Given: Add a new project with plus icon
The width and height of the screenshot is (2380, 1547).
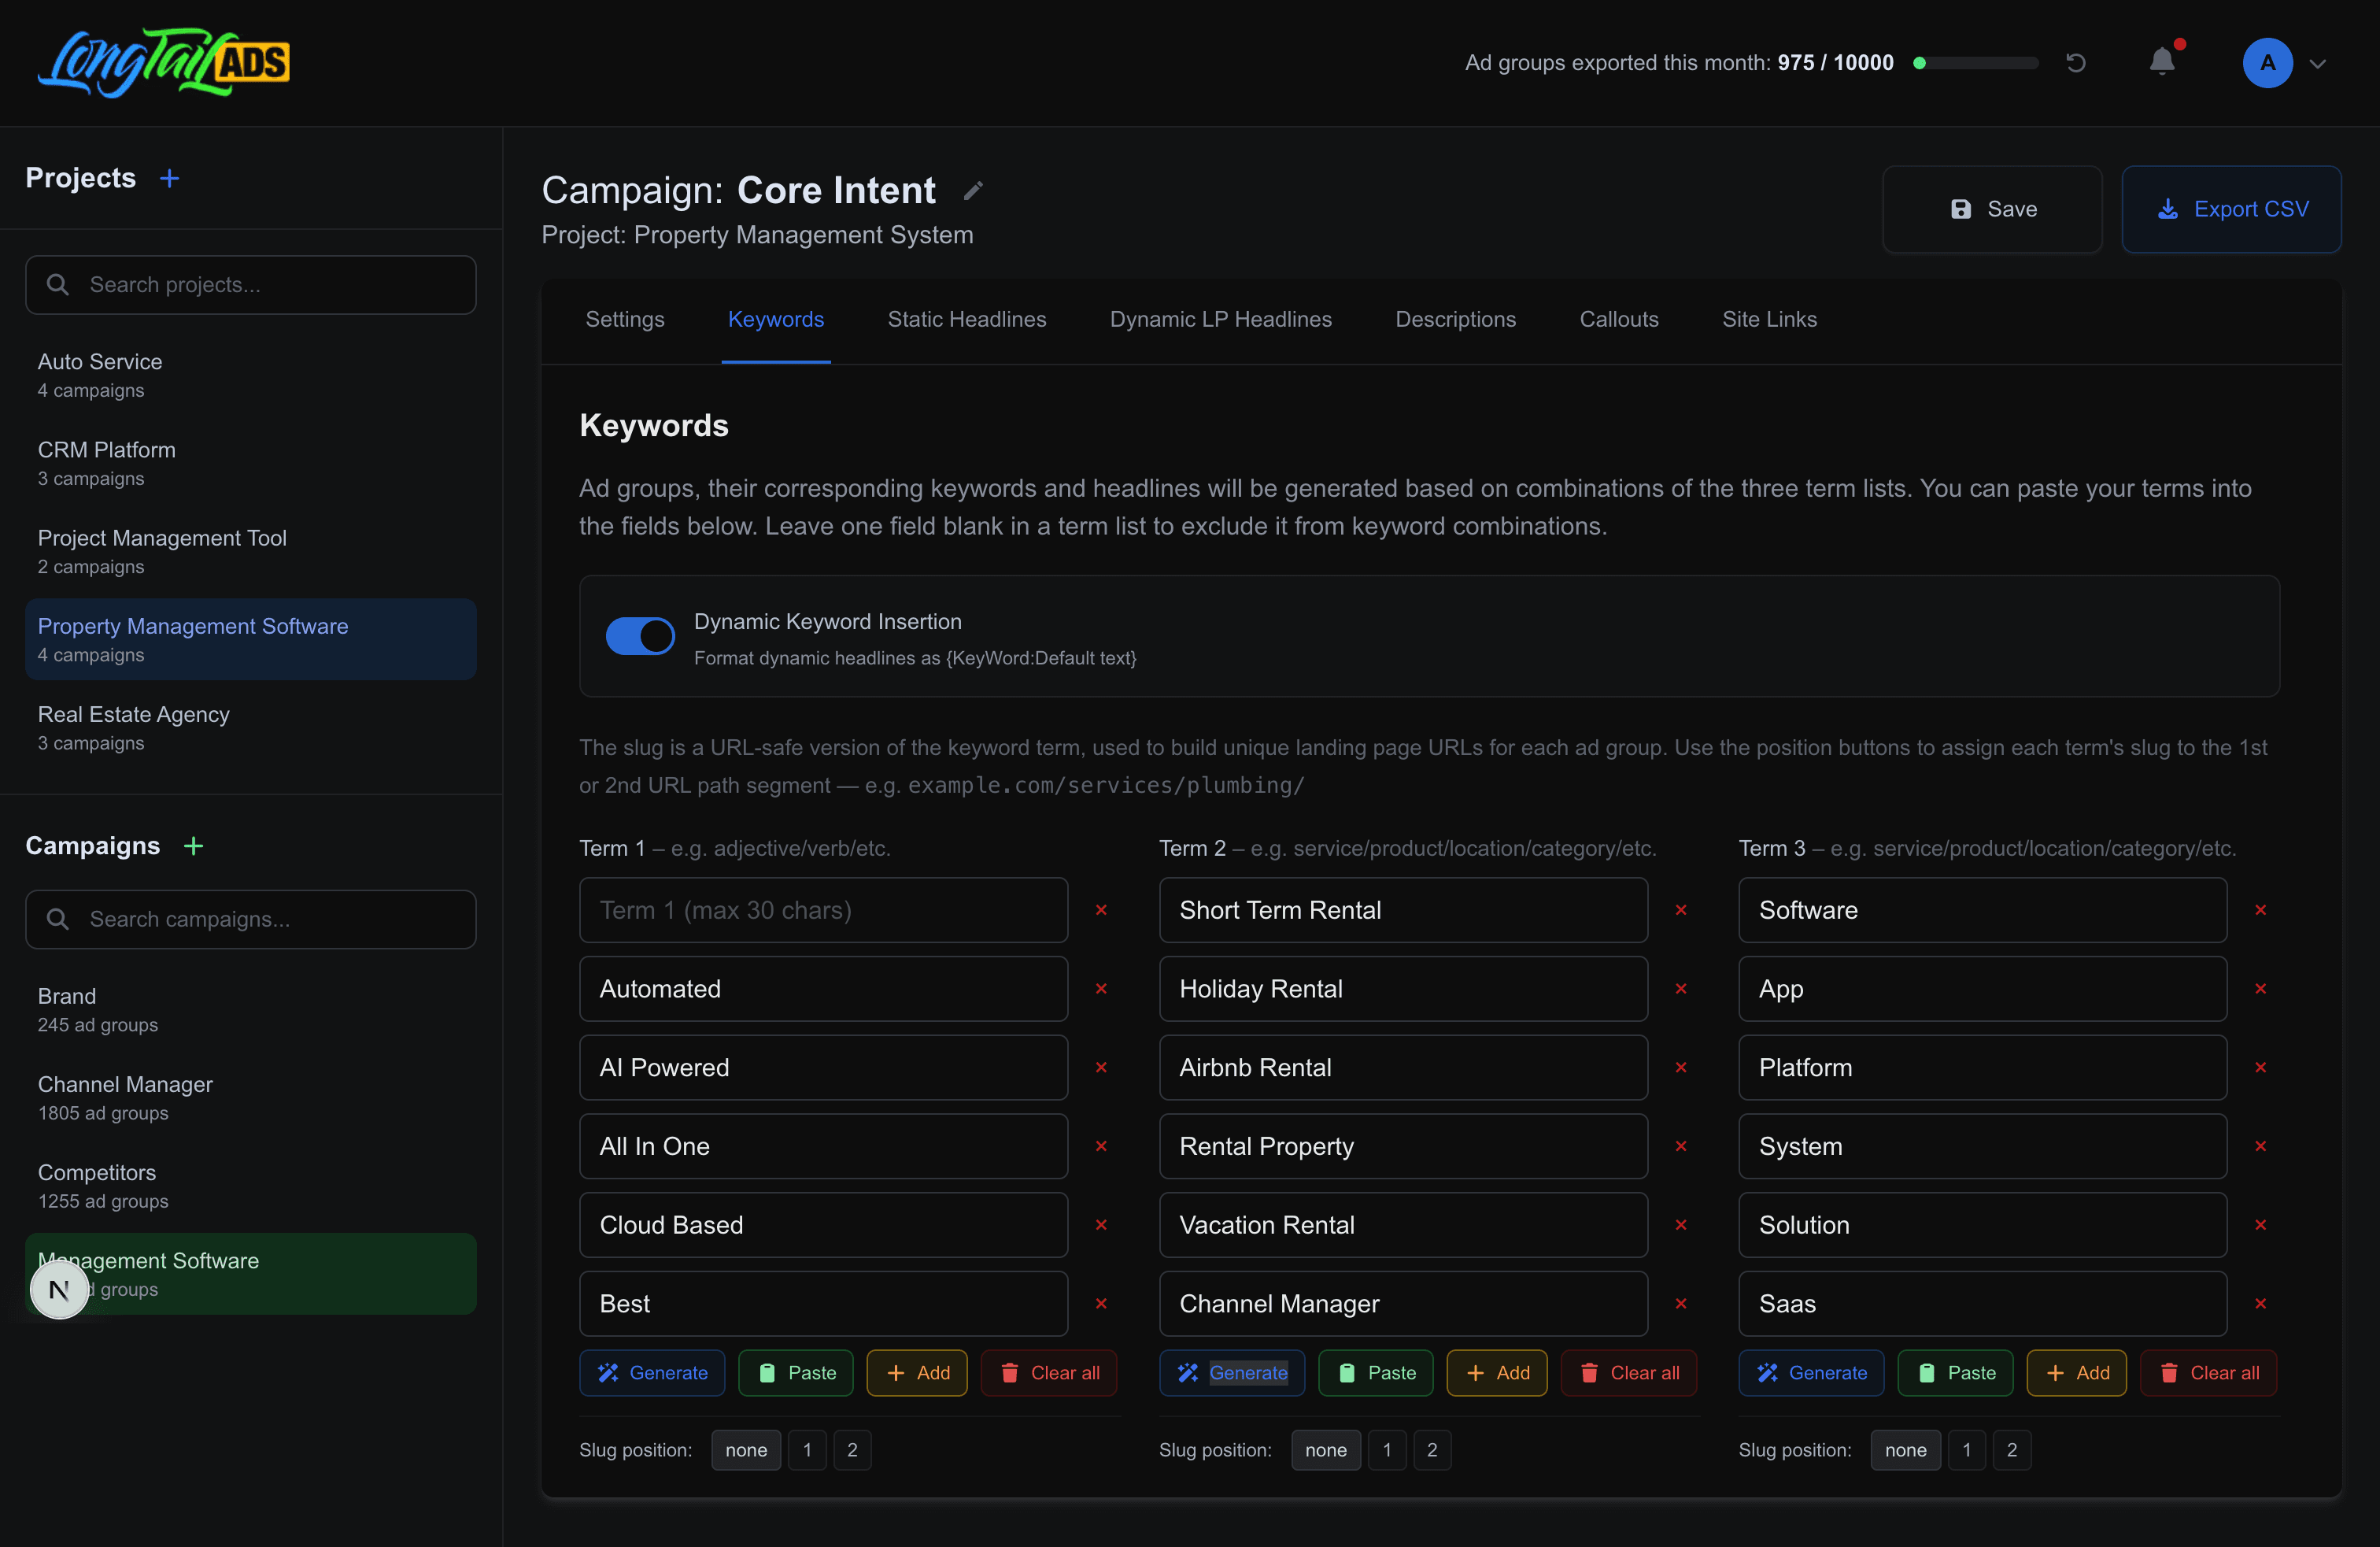Looking at the screenshot, I should point(170,178).
